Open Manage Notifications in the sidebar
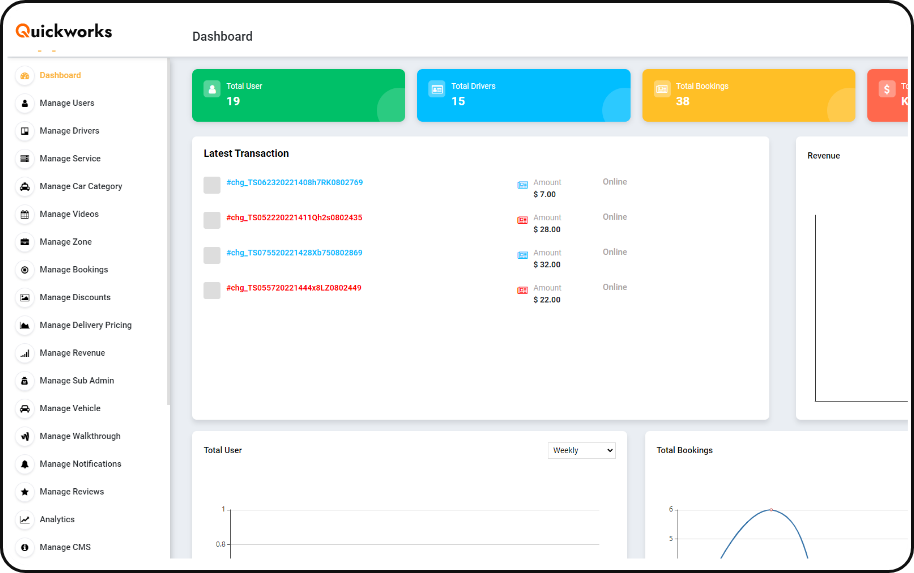The width and height of the screenshot is (914, 573). pyautogui.click(x=80, y=464)
